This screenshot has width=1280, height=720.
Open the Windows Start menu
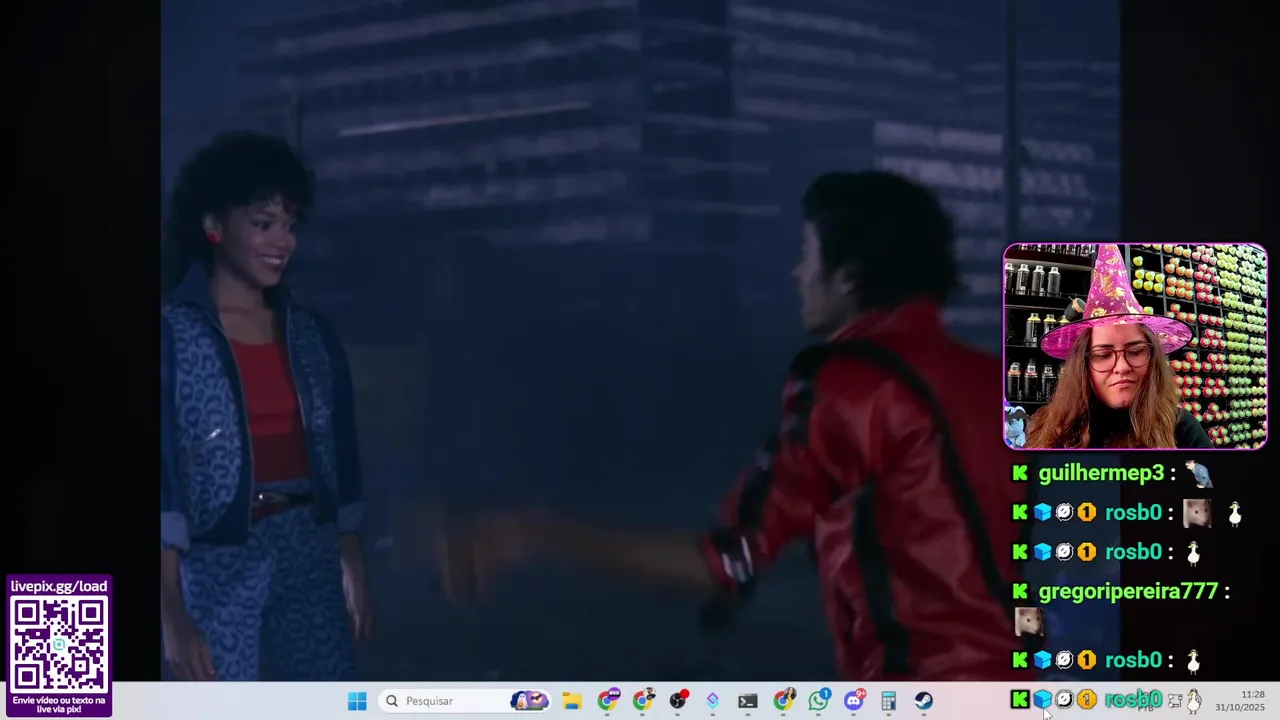pyautogui.click(x=357, y=701)
